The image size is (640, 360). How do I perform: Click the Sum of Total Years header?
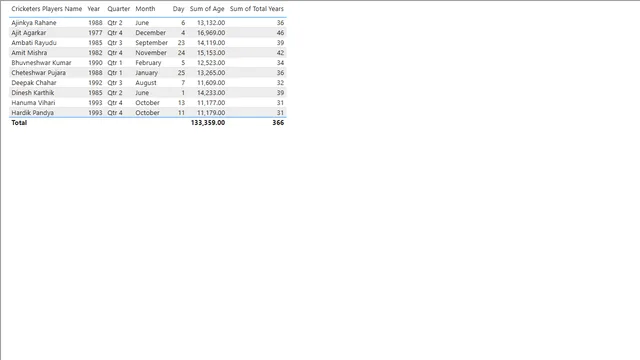[x=257, y=9]
